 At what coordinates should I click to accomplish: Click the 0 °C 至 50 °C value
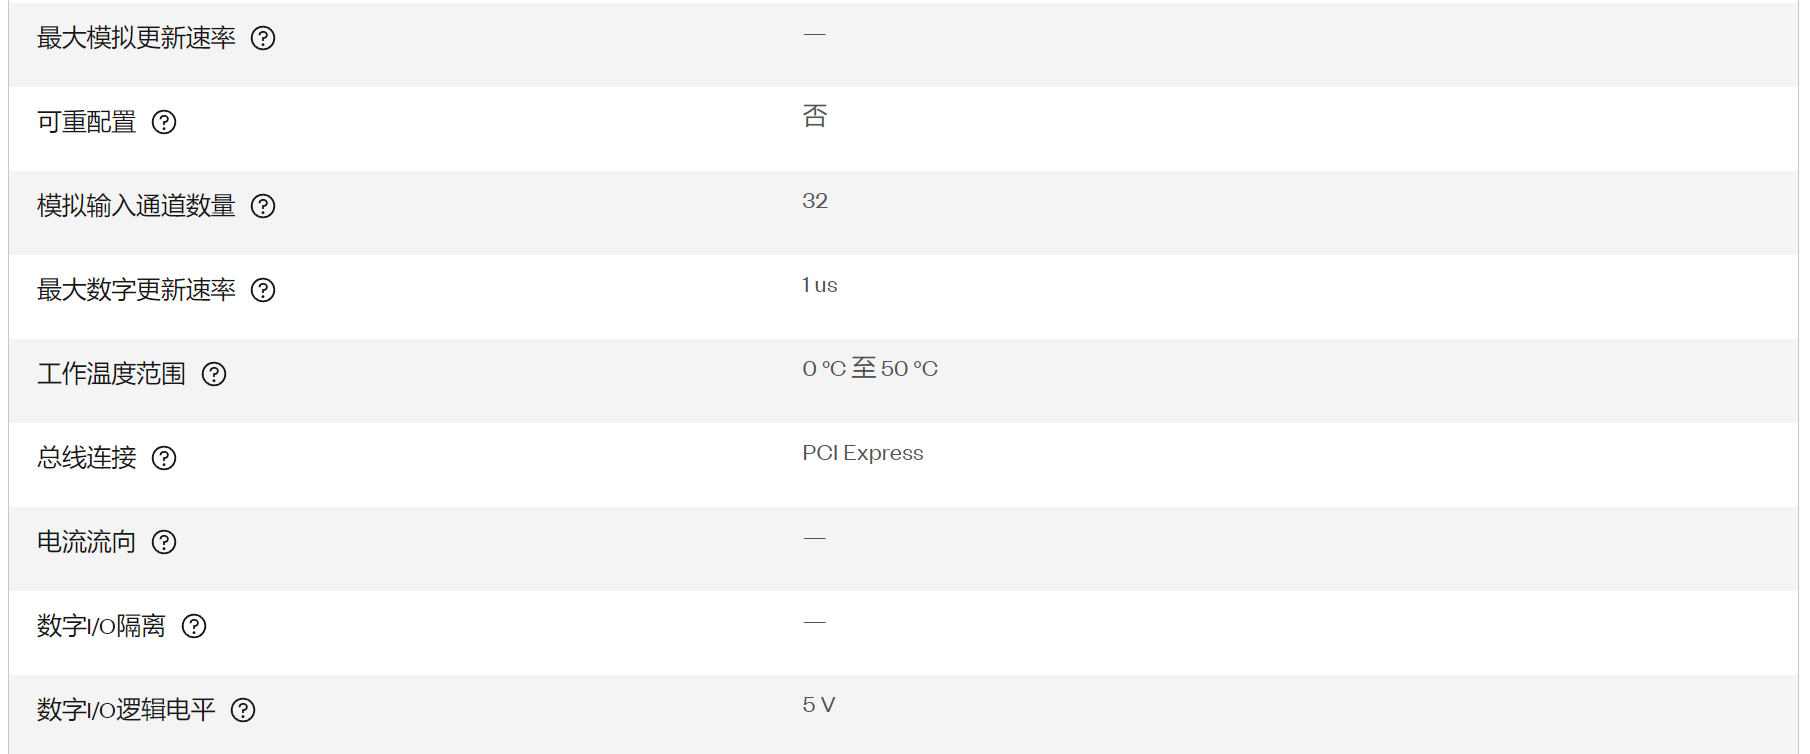tap(870, 368)
